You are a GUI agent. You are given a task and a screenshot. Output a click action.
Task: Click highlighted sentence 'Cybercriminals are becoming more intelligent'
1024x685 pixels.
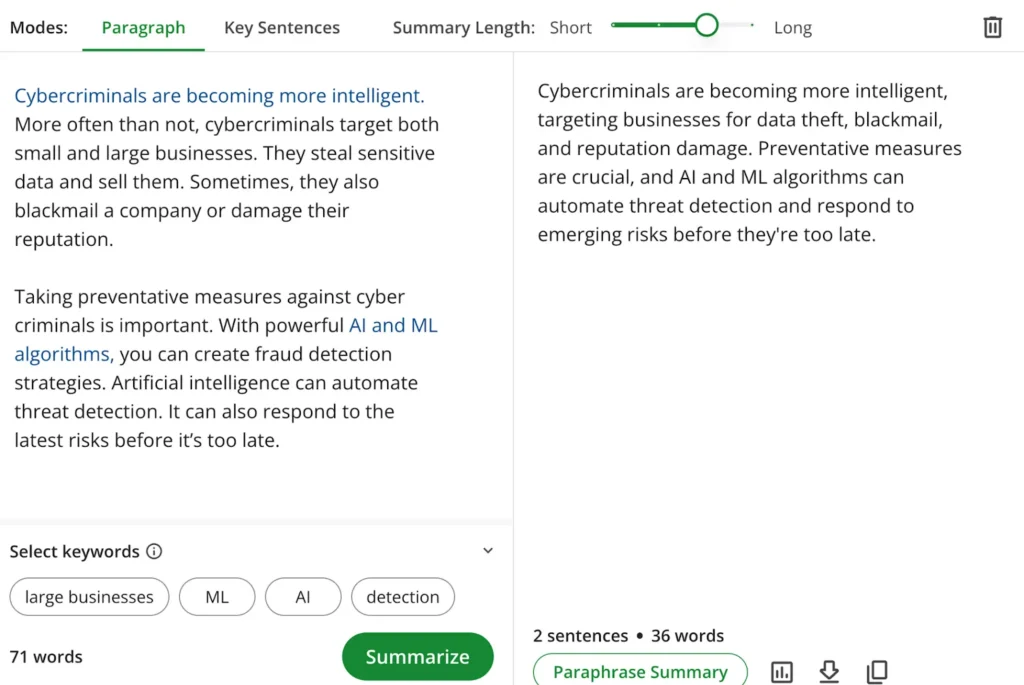click(x=219, y=95)
